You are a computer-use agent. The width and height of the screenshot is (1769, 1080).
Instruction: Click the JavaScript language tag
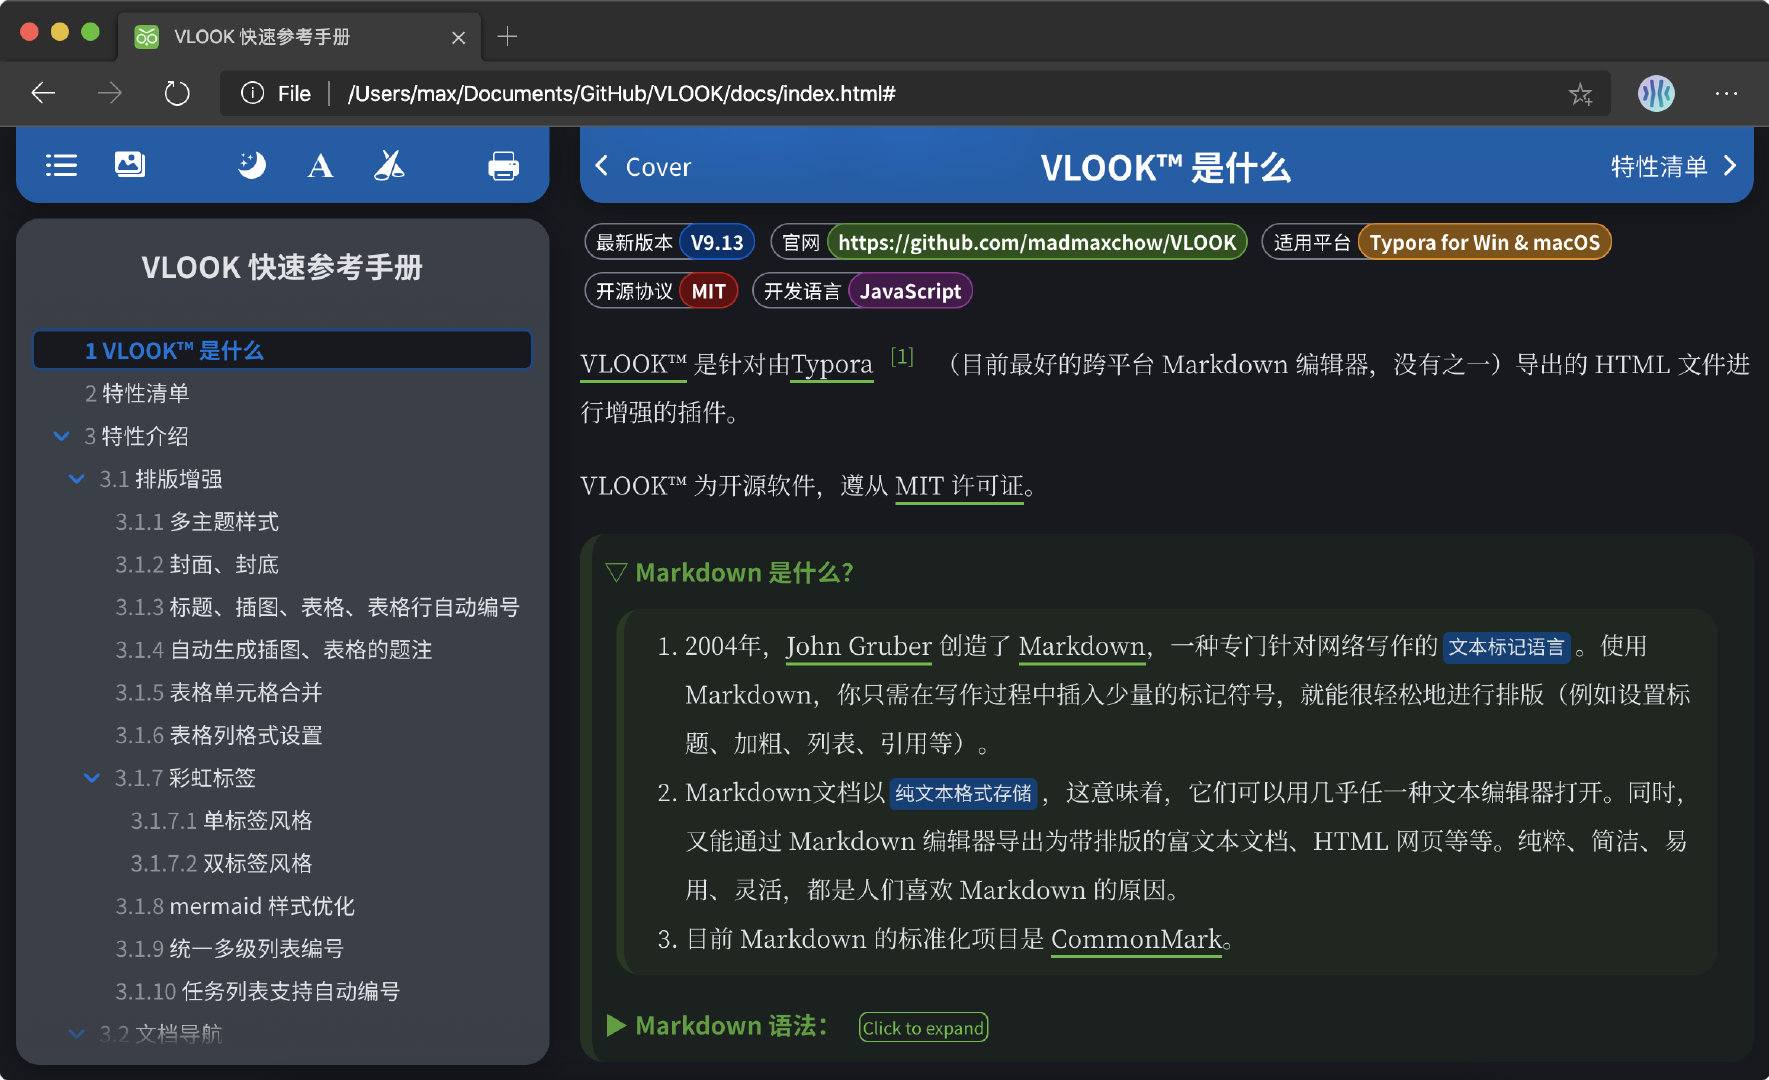(910, 291)
